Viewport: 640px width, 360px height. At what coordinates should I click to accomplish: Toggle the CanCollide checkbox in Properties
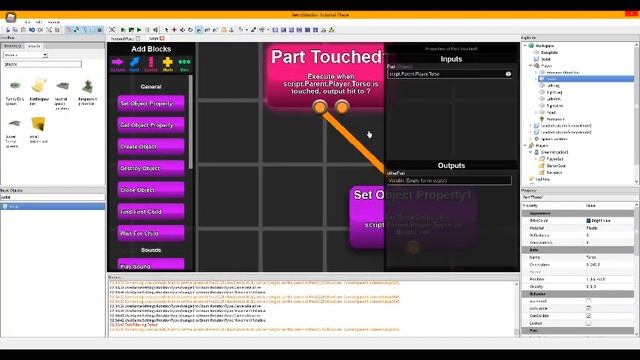(588, 316)
